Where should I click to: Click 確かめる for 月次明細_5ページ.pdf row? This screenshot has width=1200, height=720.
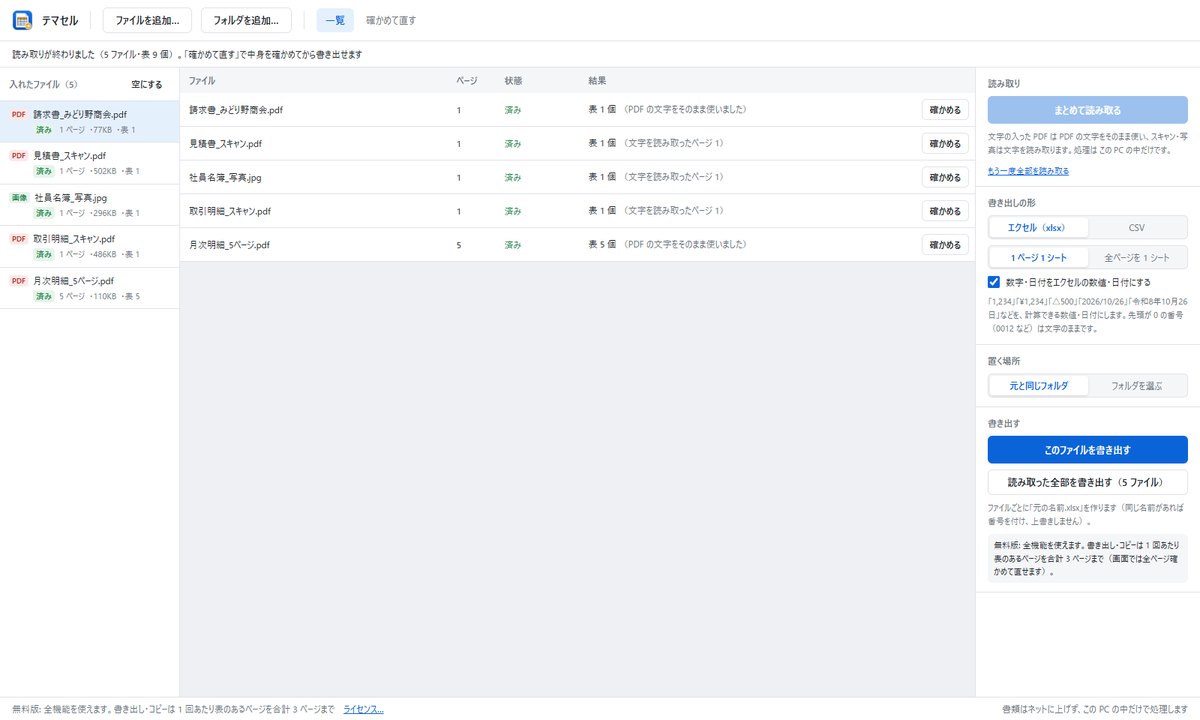pos(945,245)
